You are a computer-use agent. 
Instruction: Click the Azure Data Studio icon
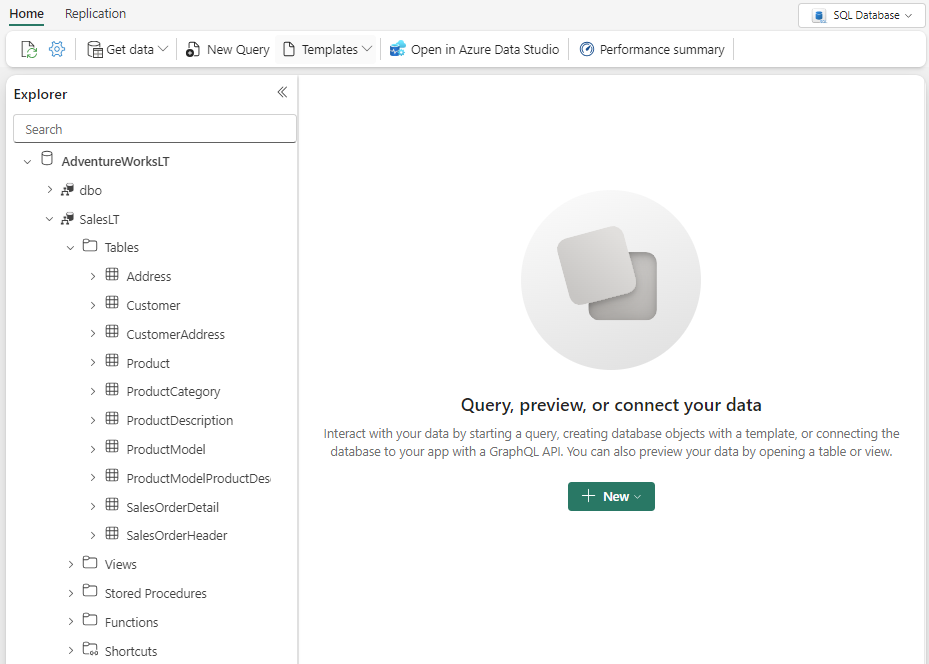pyautogui.click(x=398, y=49)
